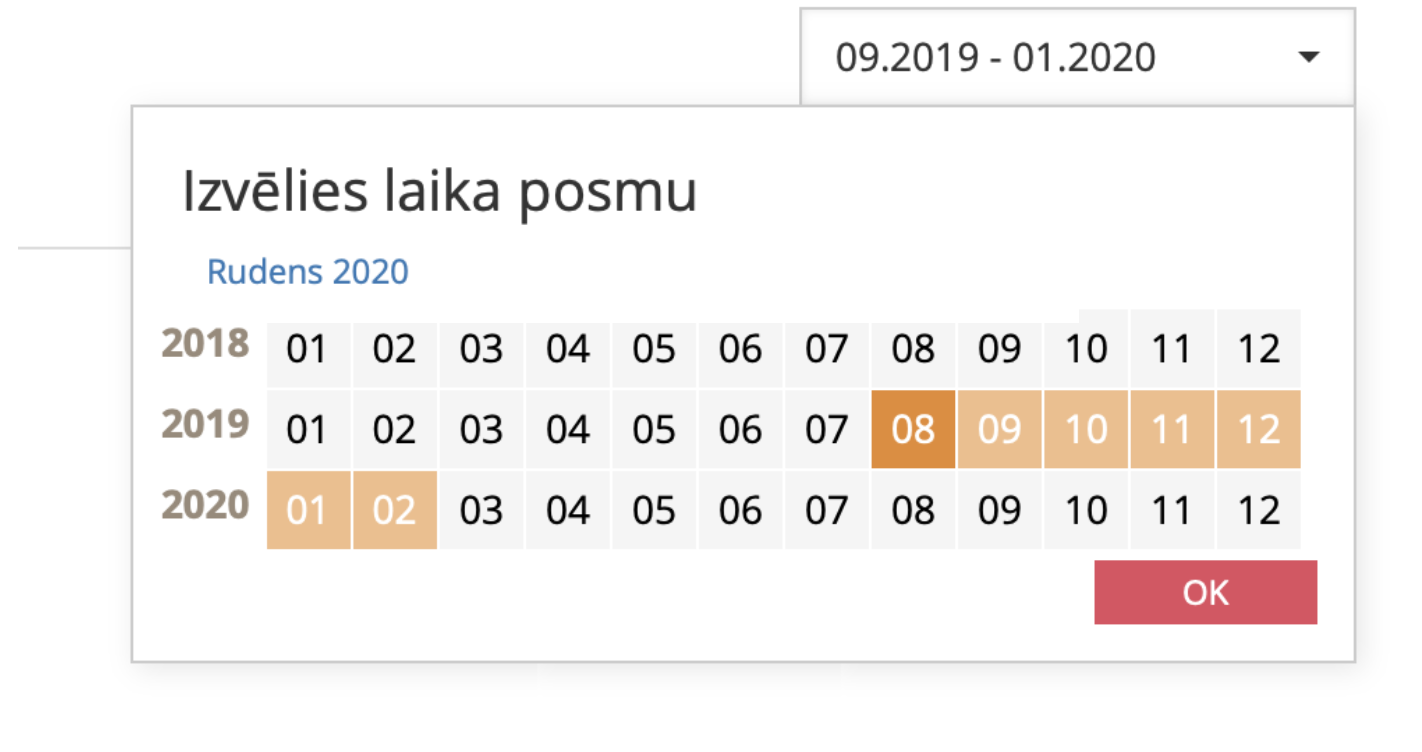Select month 09 in 2019 row

[999, 430]
